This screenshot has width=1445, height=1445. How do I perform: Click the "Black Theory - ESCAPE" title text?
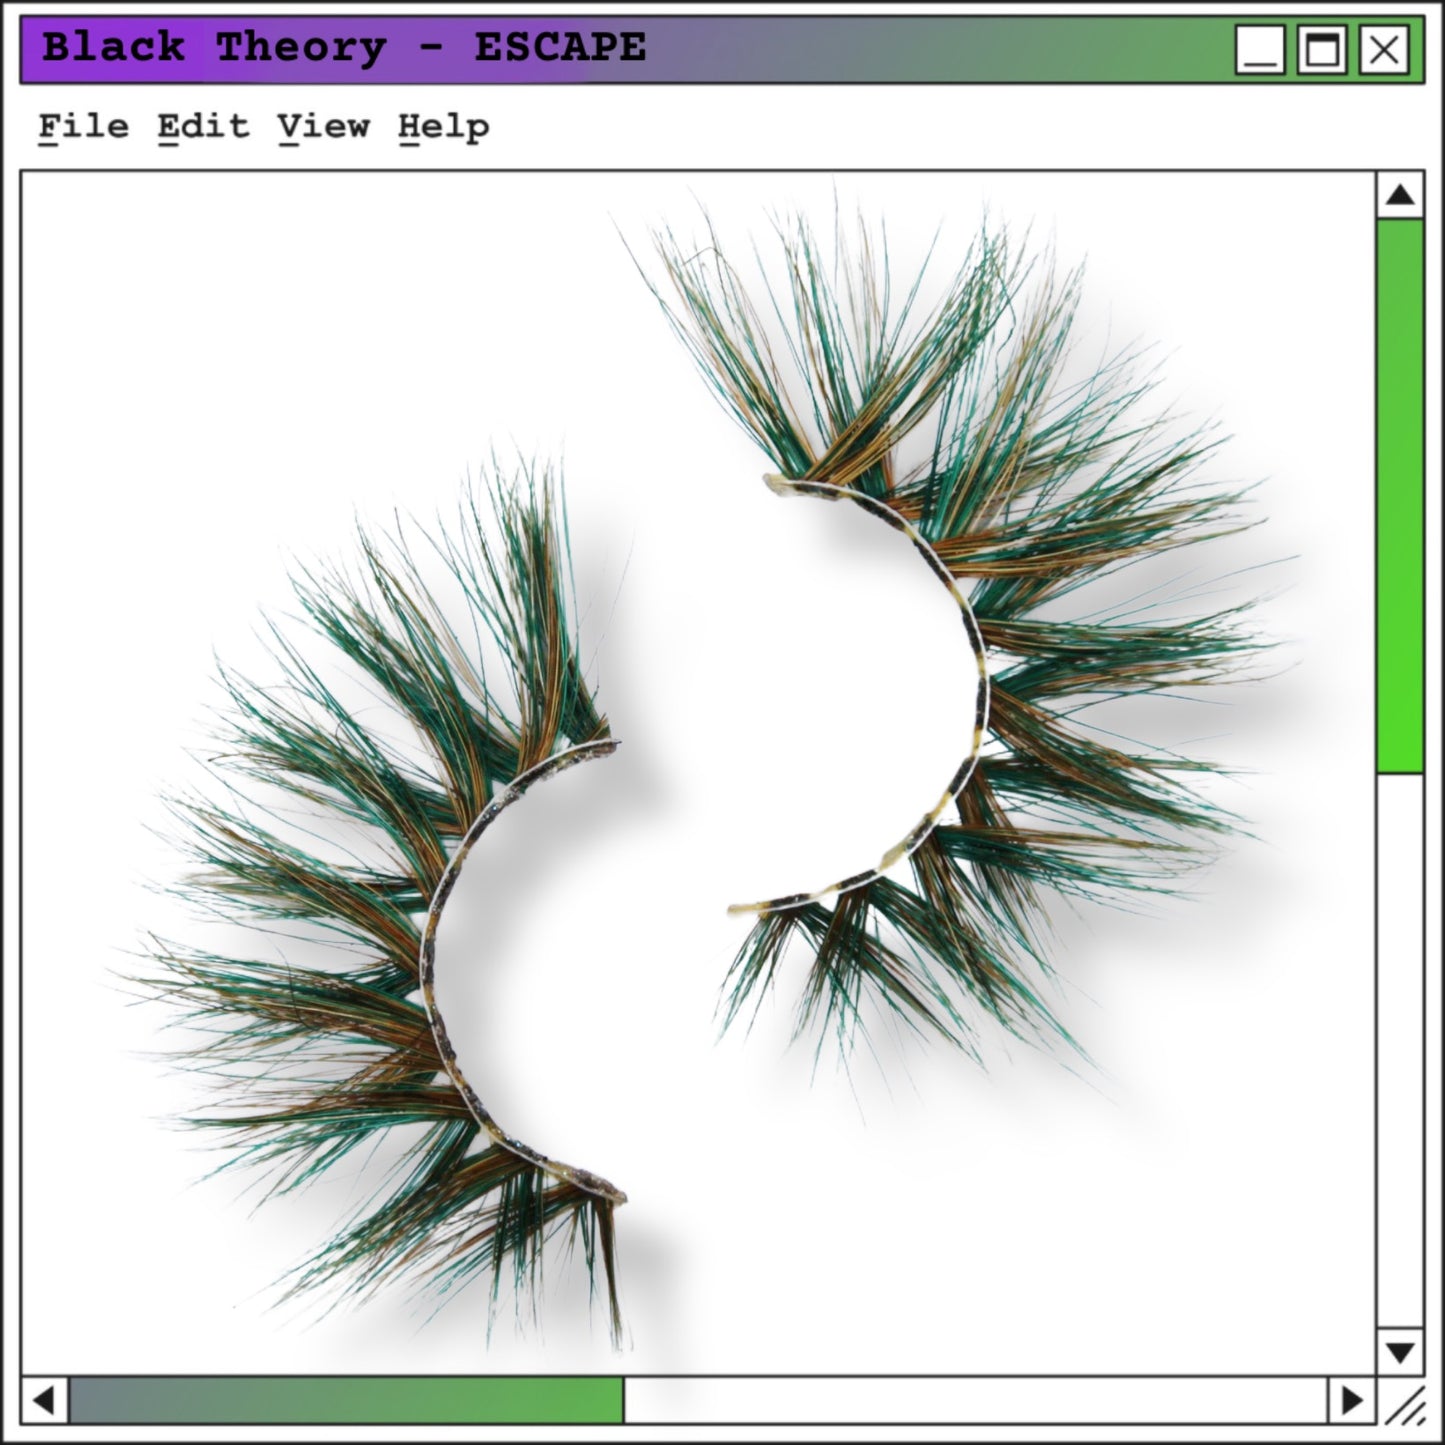pyautogui.click(x=344, y=48)
